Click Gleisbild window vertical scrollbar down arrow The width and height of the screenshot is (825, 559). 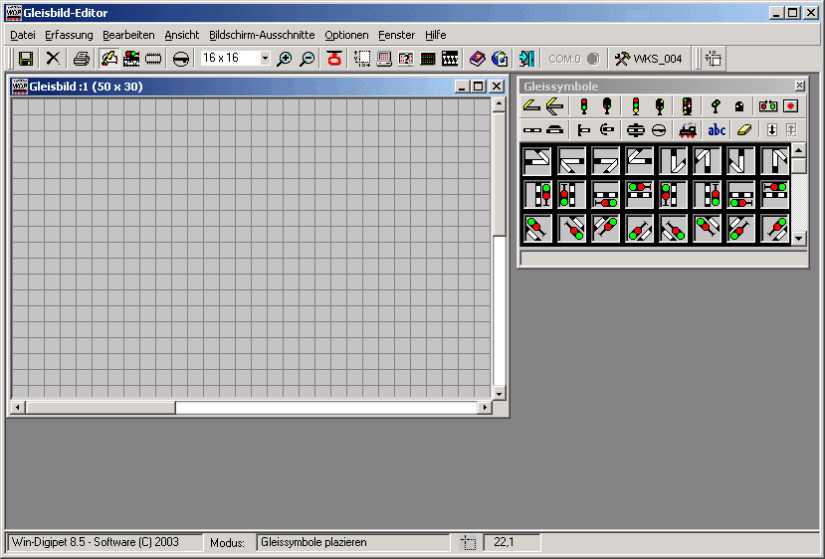point(499,394)
